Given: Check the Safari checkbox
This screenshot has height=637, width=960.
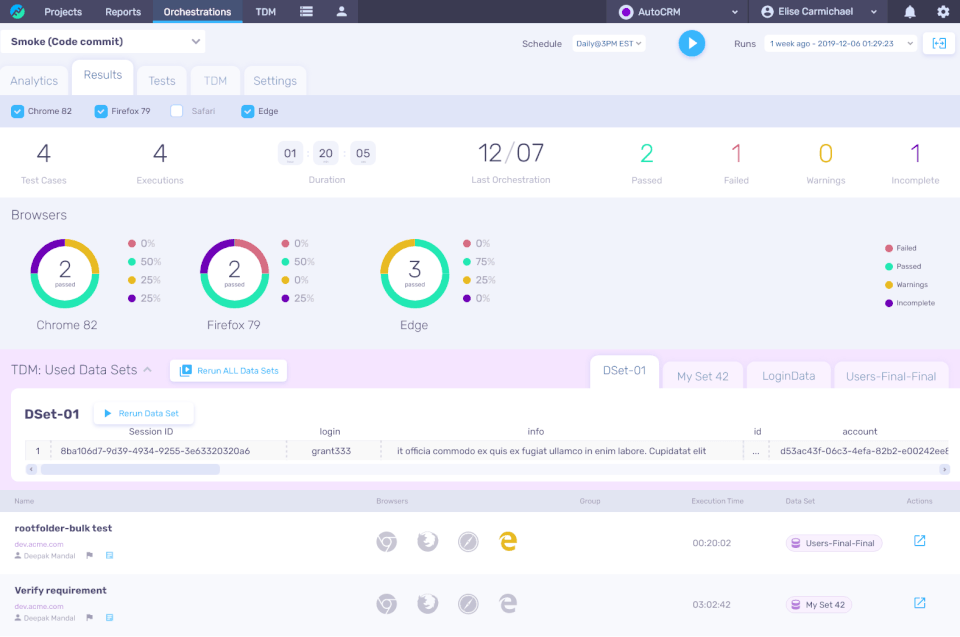Looking at the screenshot, I should (x=177, y=111).
